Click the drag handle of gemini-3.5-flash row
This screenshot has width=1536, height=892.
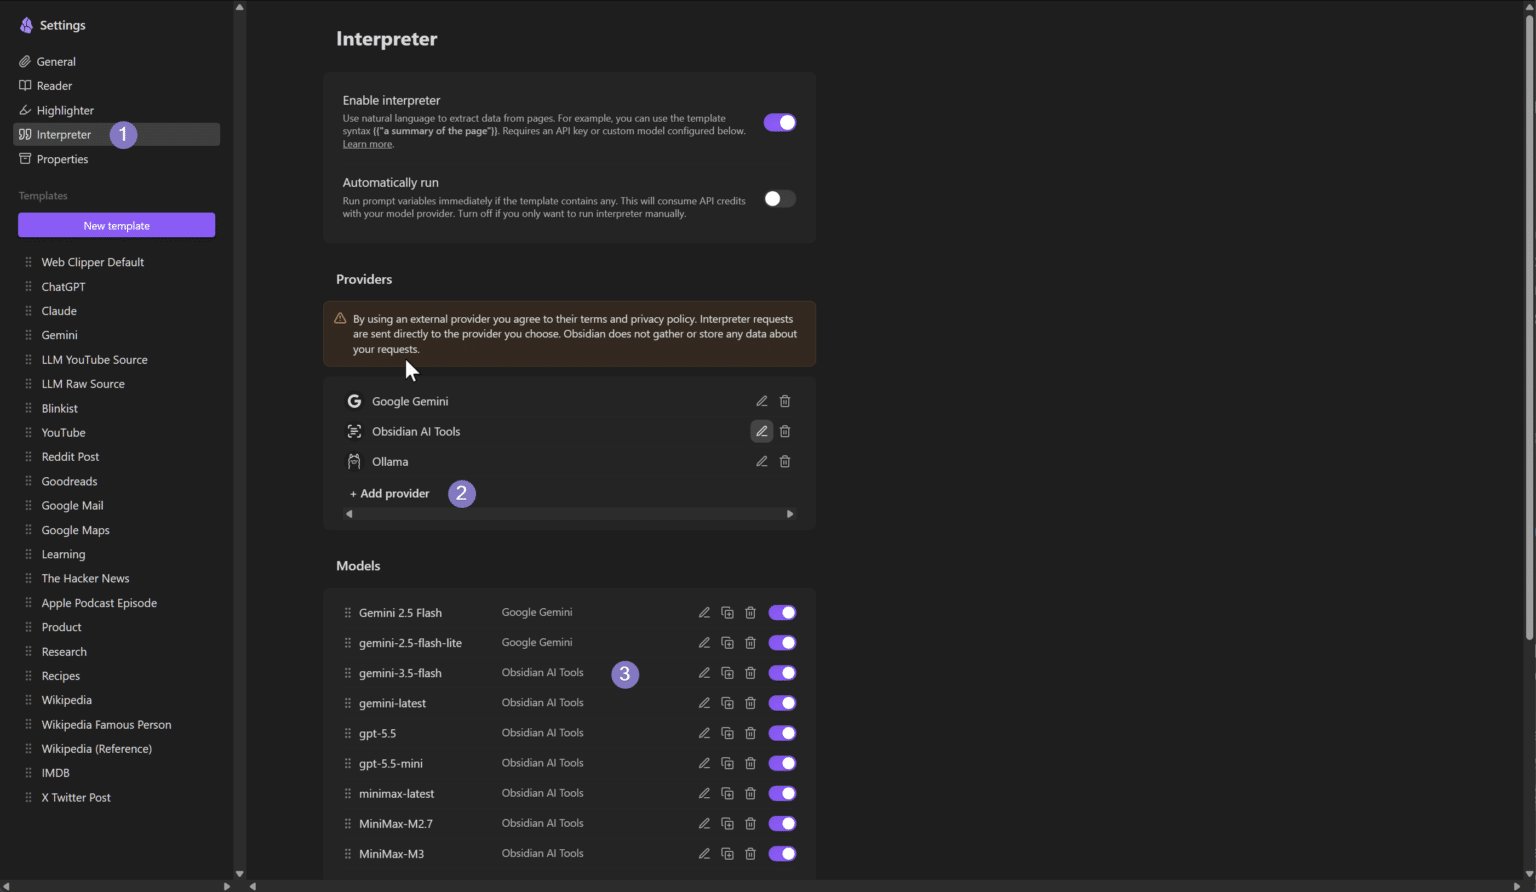[348, 673]
